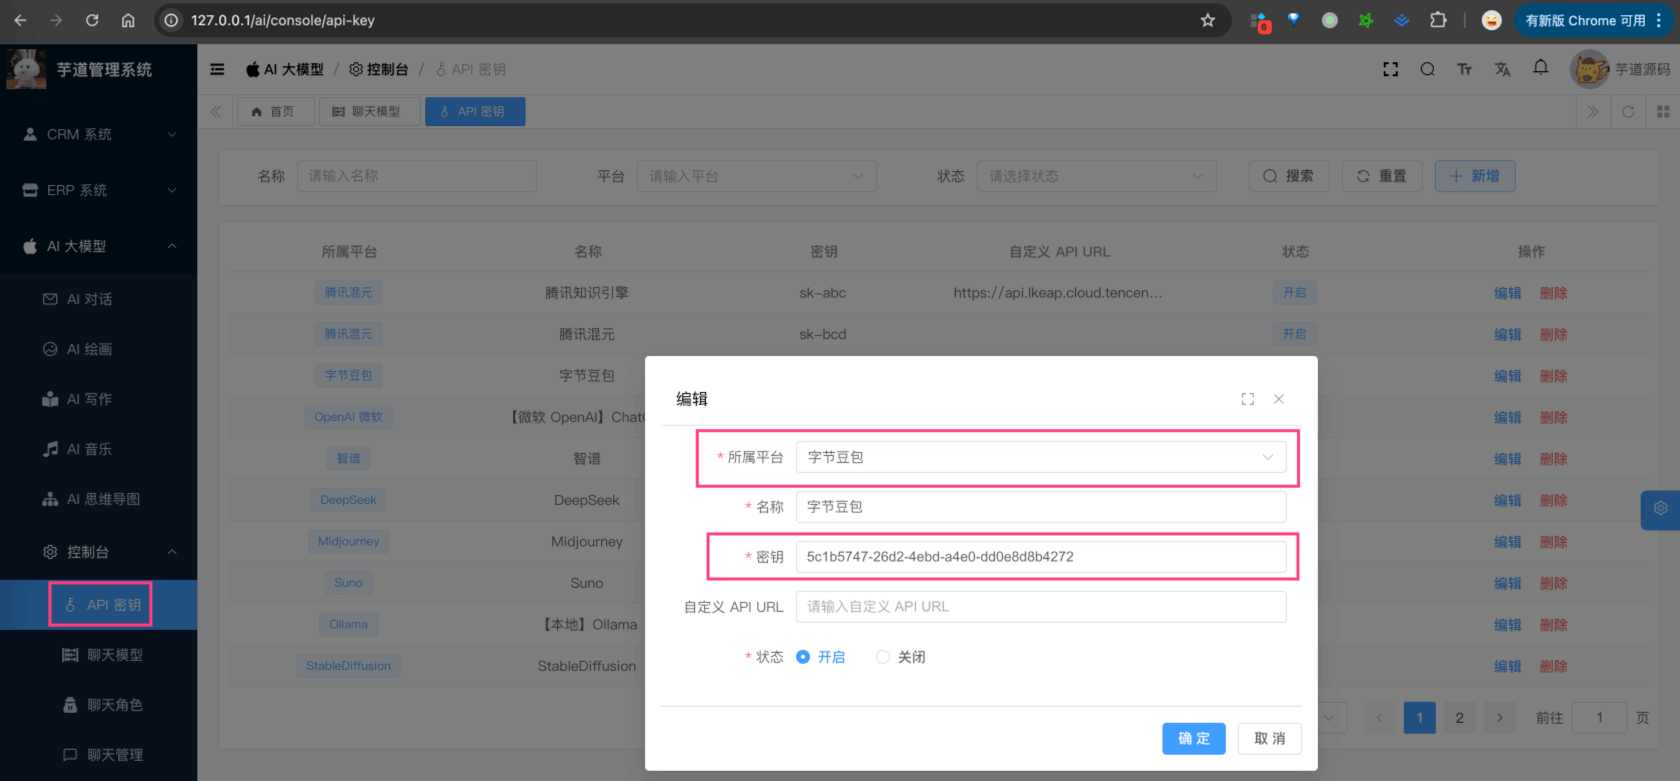Maximize the edit dialog with fullscreen icon

1247,399
